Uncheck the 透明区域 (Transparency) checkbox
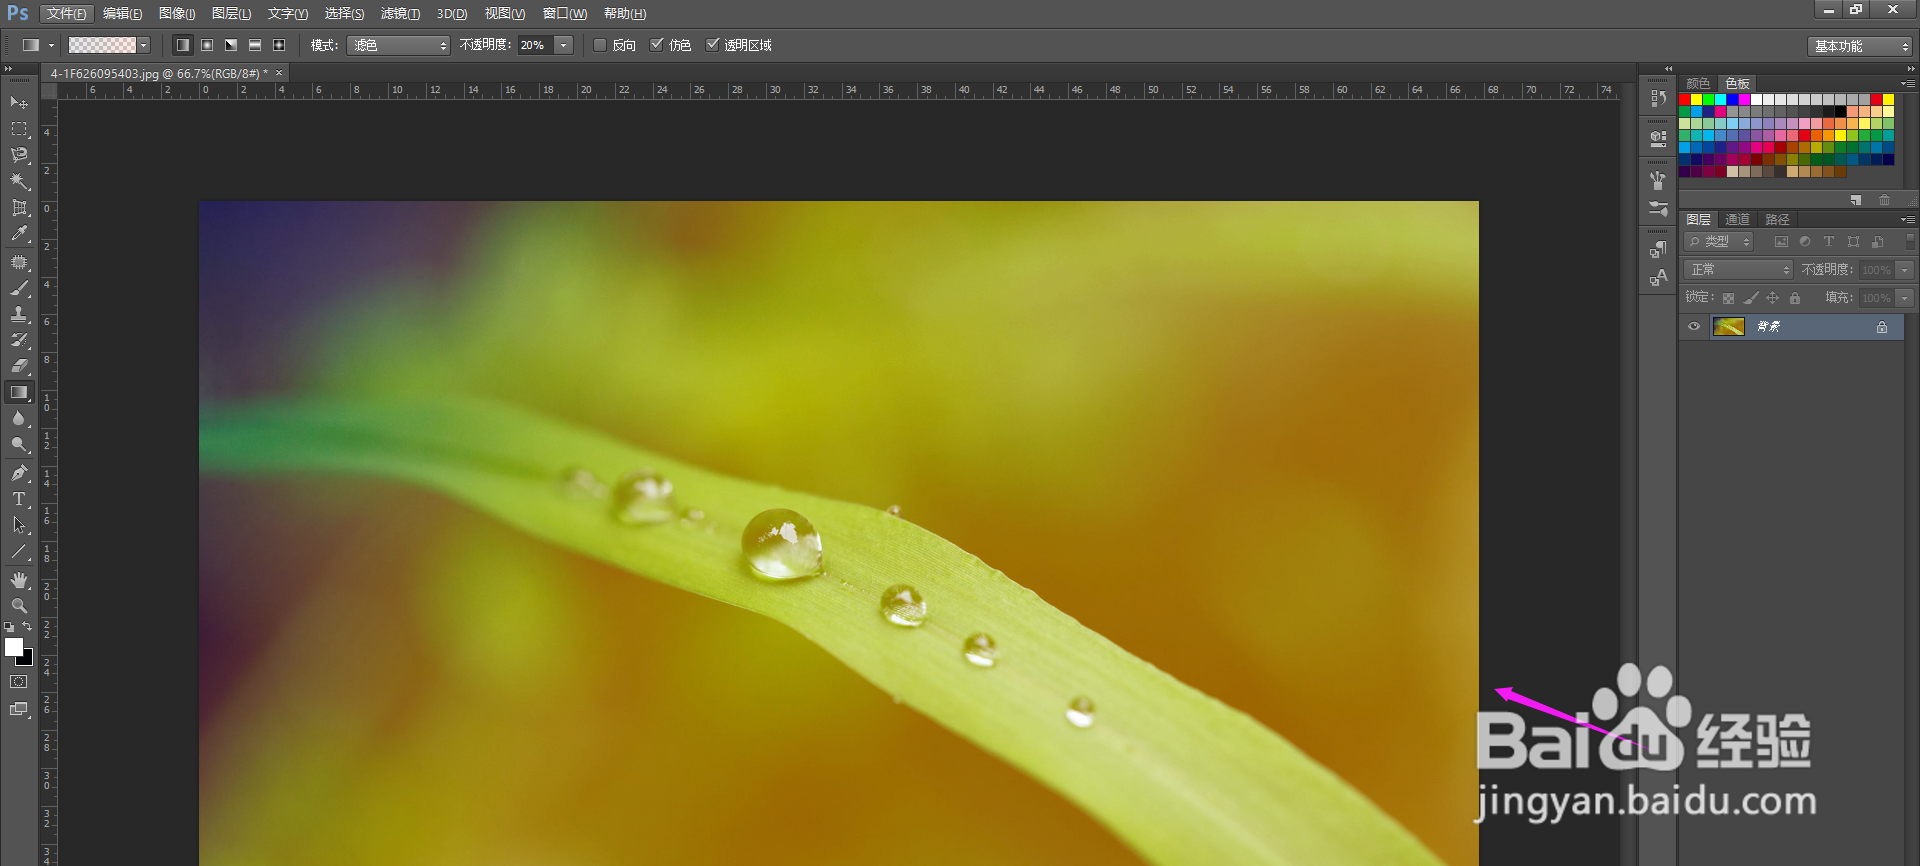Image resolution: width=1920 pixels, height=866 pixels. click(713, 45)
